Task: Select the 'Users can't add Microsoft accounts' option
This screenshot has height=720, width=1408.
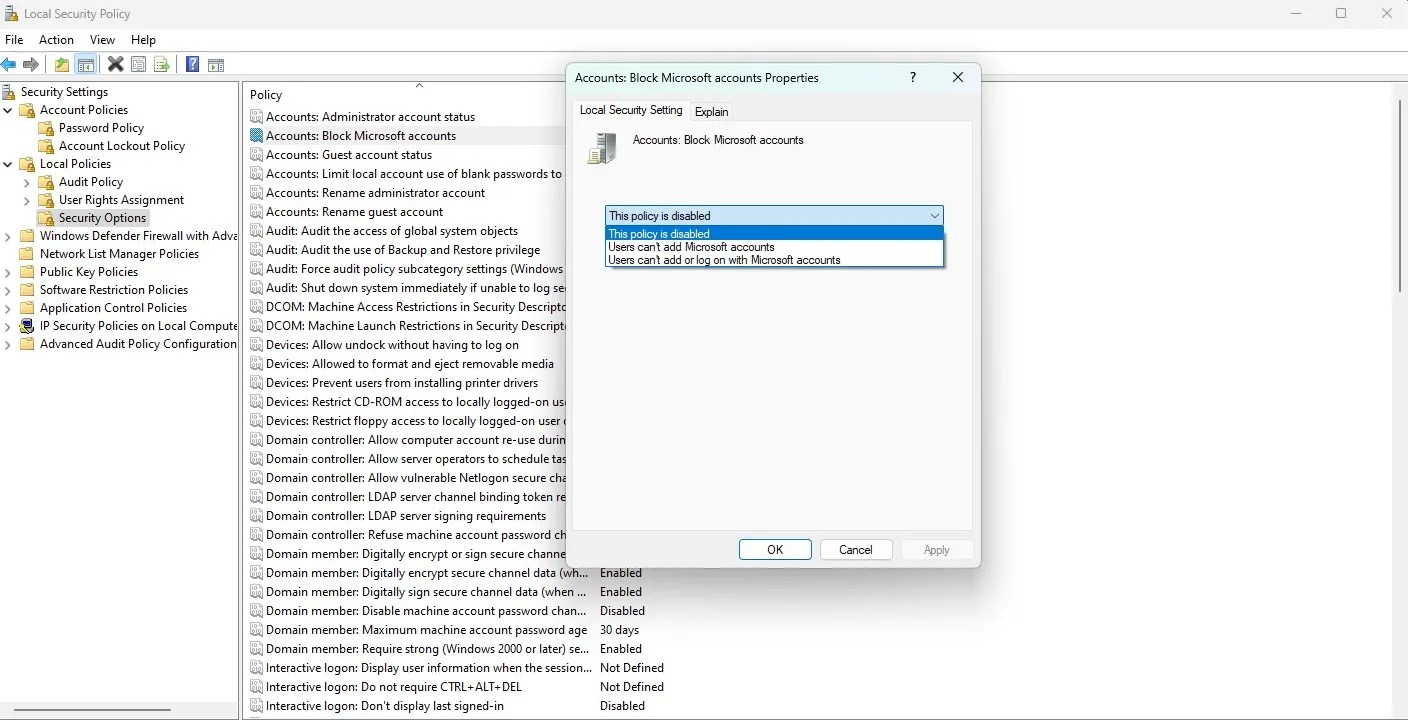Action: click(692, 247)
